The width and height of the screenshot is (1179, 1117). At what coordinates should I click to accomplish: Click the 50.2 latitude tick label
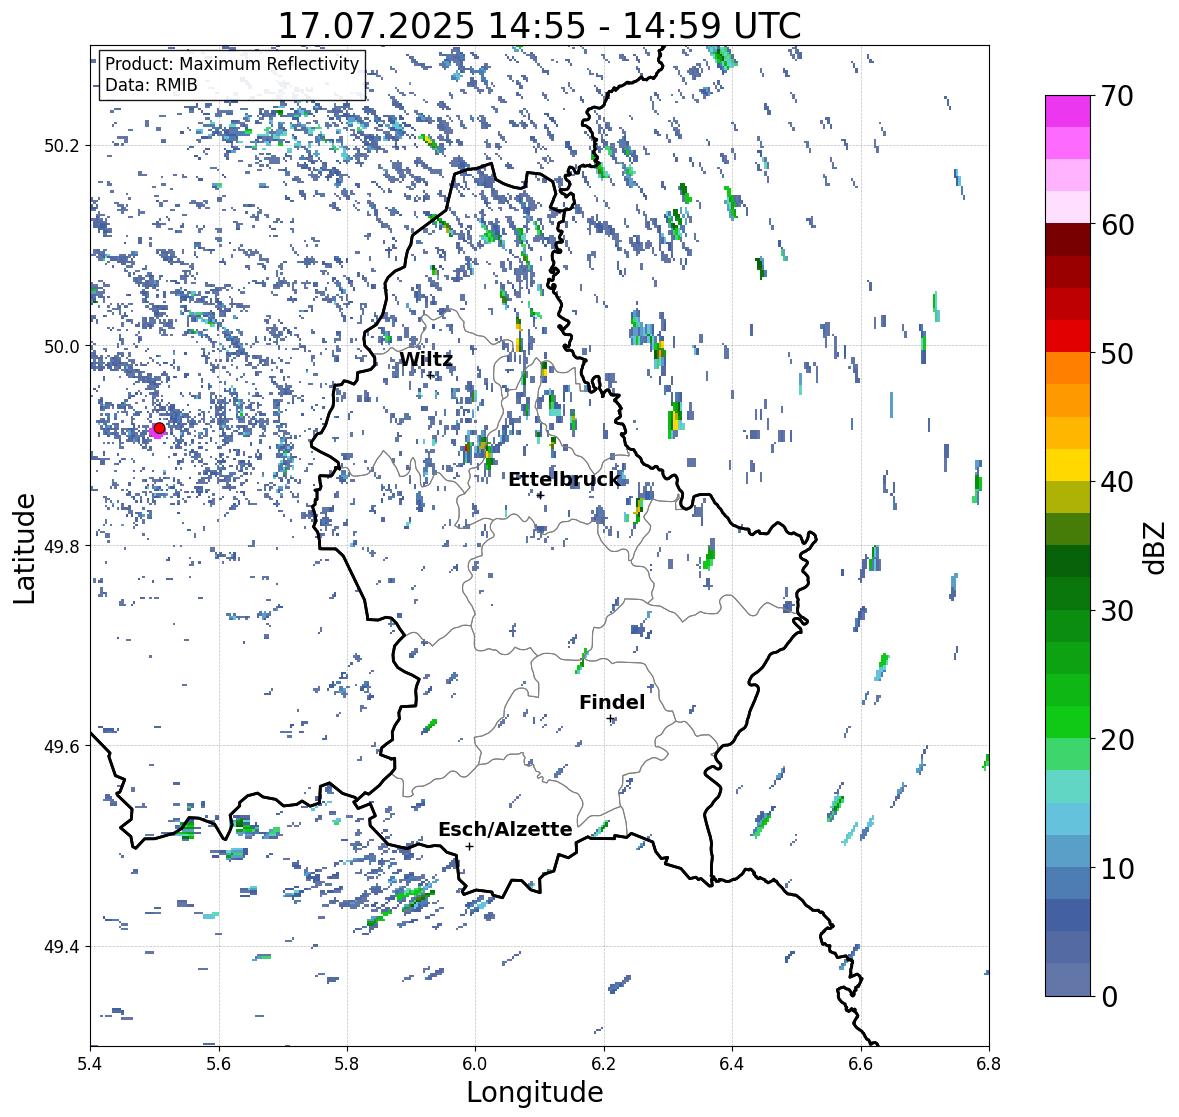(63, 146)
